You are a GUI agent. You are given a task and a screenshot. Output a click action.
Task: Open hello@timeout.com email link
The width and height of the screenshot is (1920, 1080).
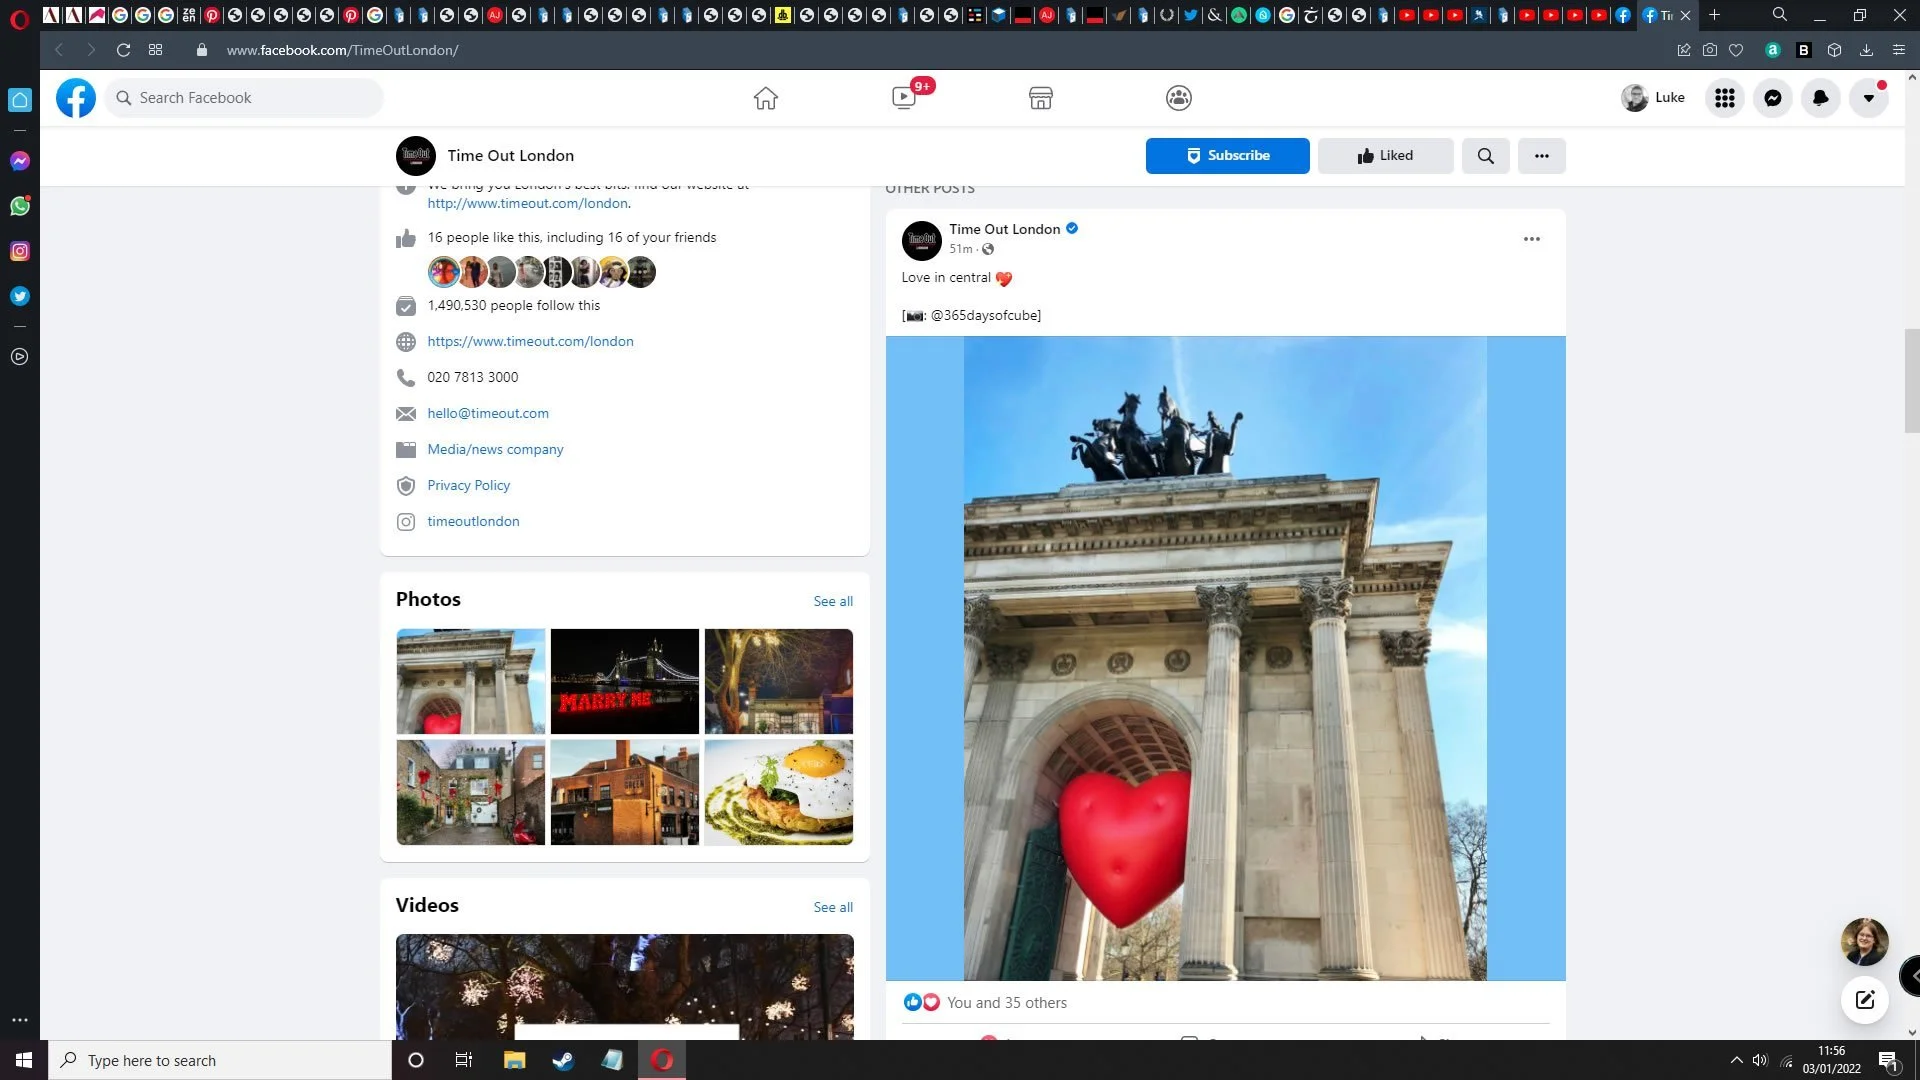pyautogui.click(x=488, y=413)
